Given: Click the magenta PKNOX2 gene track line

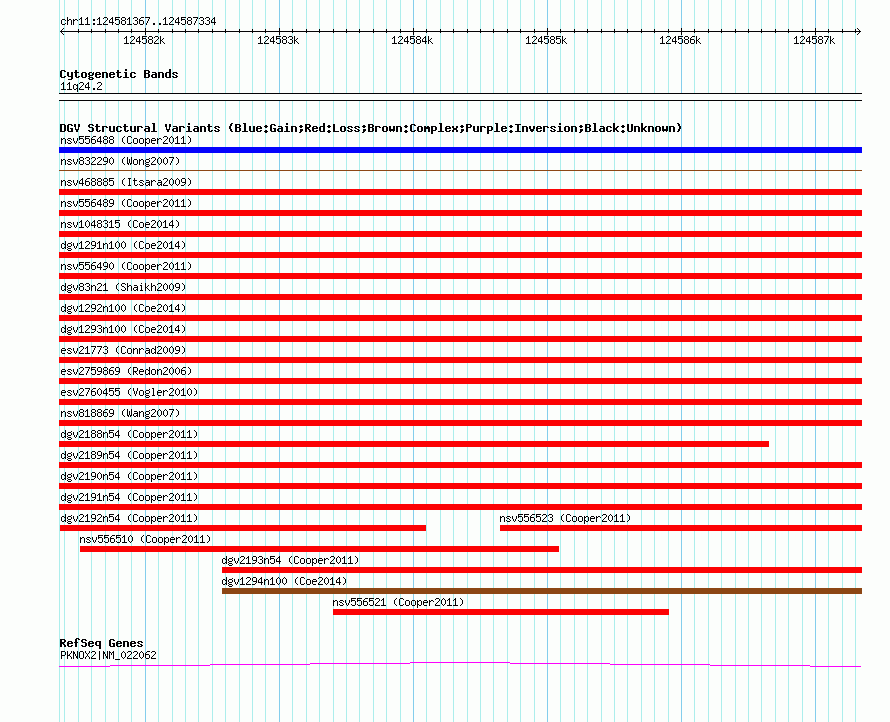Looking at the screenshot, I should coord(460,664).
